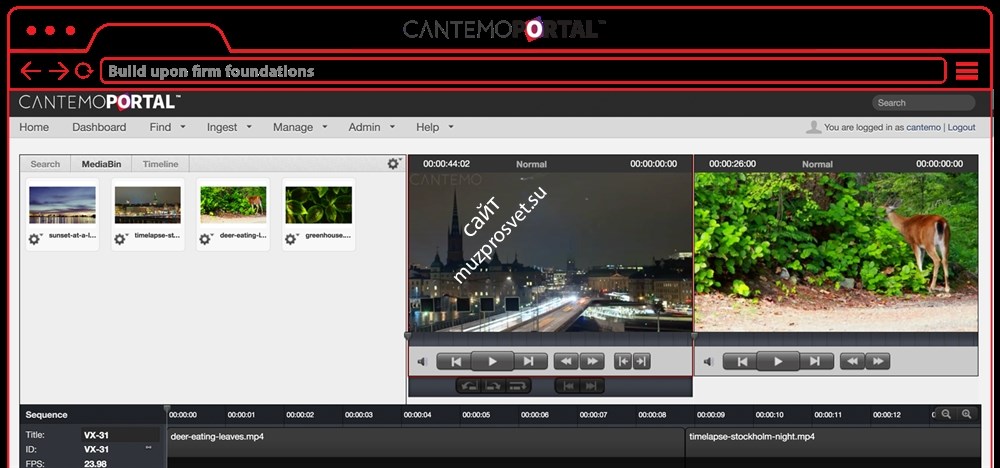Select the MediaBin tab
The height and width of the screenshot is (468, 1000).
[101, 164]
